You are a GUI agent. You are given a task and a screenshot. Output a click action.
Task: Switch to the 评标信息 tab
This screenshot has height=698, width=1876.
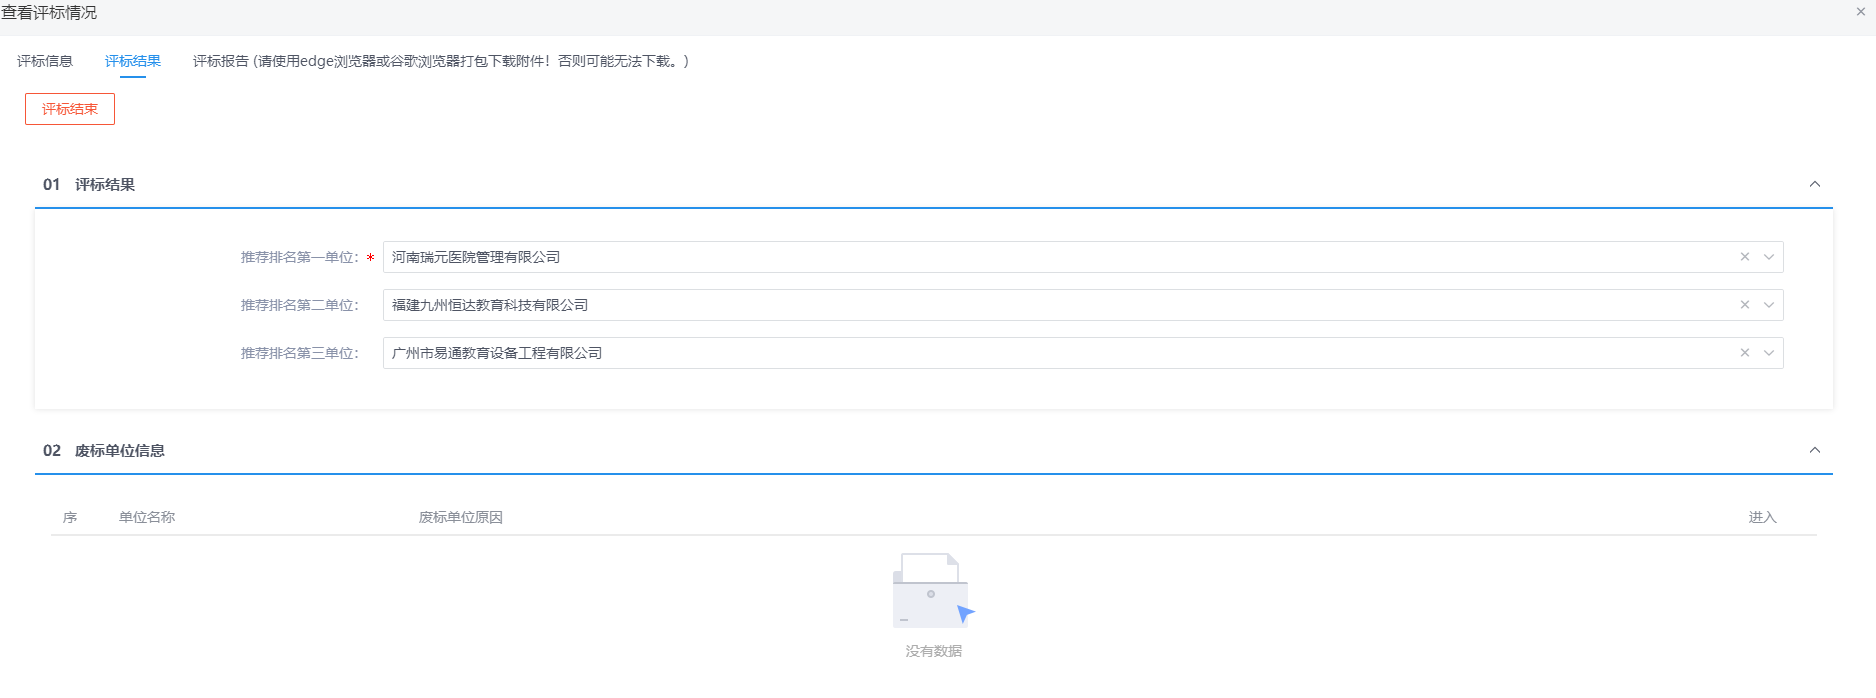coord(45,61)
